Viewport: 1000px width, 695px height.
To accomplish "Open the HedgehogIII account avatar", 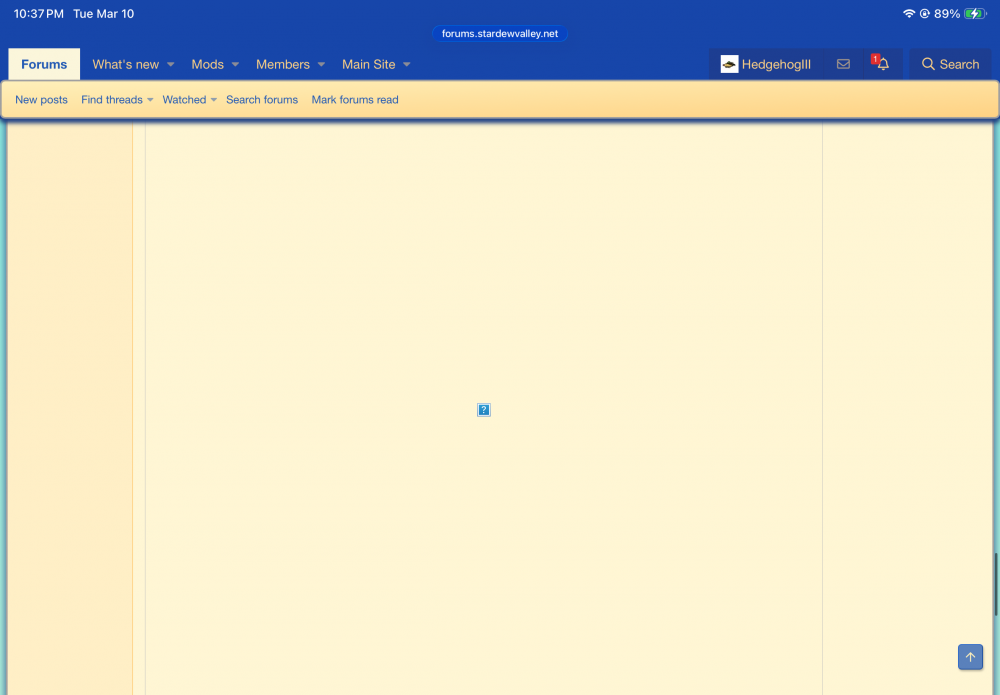I will pos(730,64).
